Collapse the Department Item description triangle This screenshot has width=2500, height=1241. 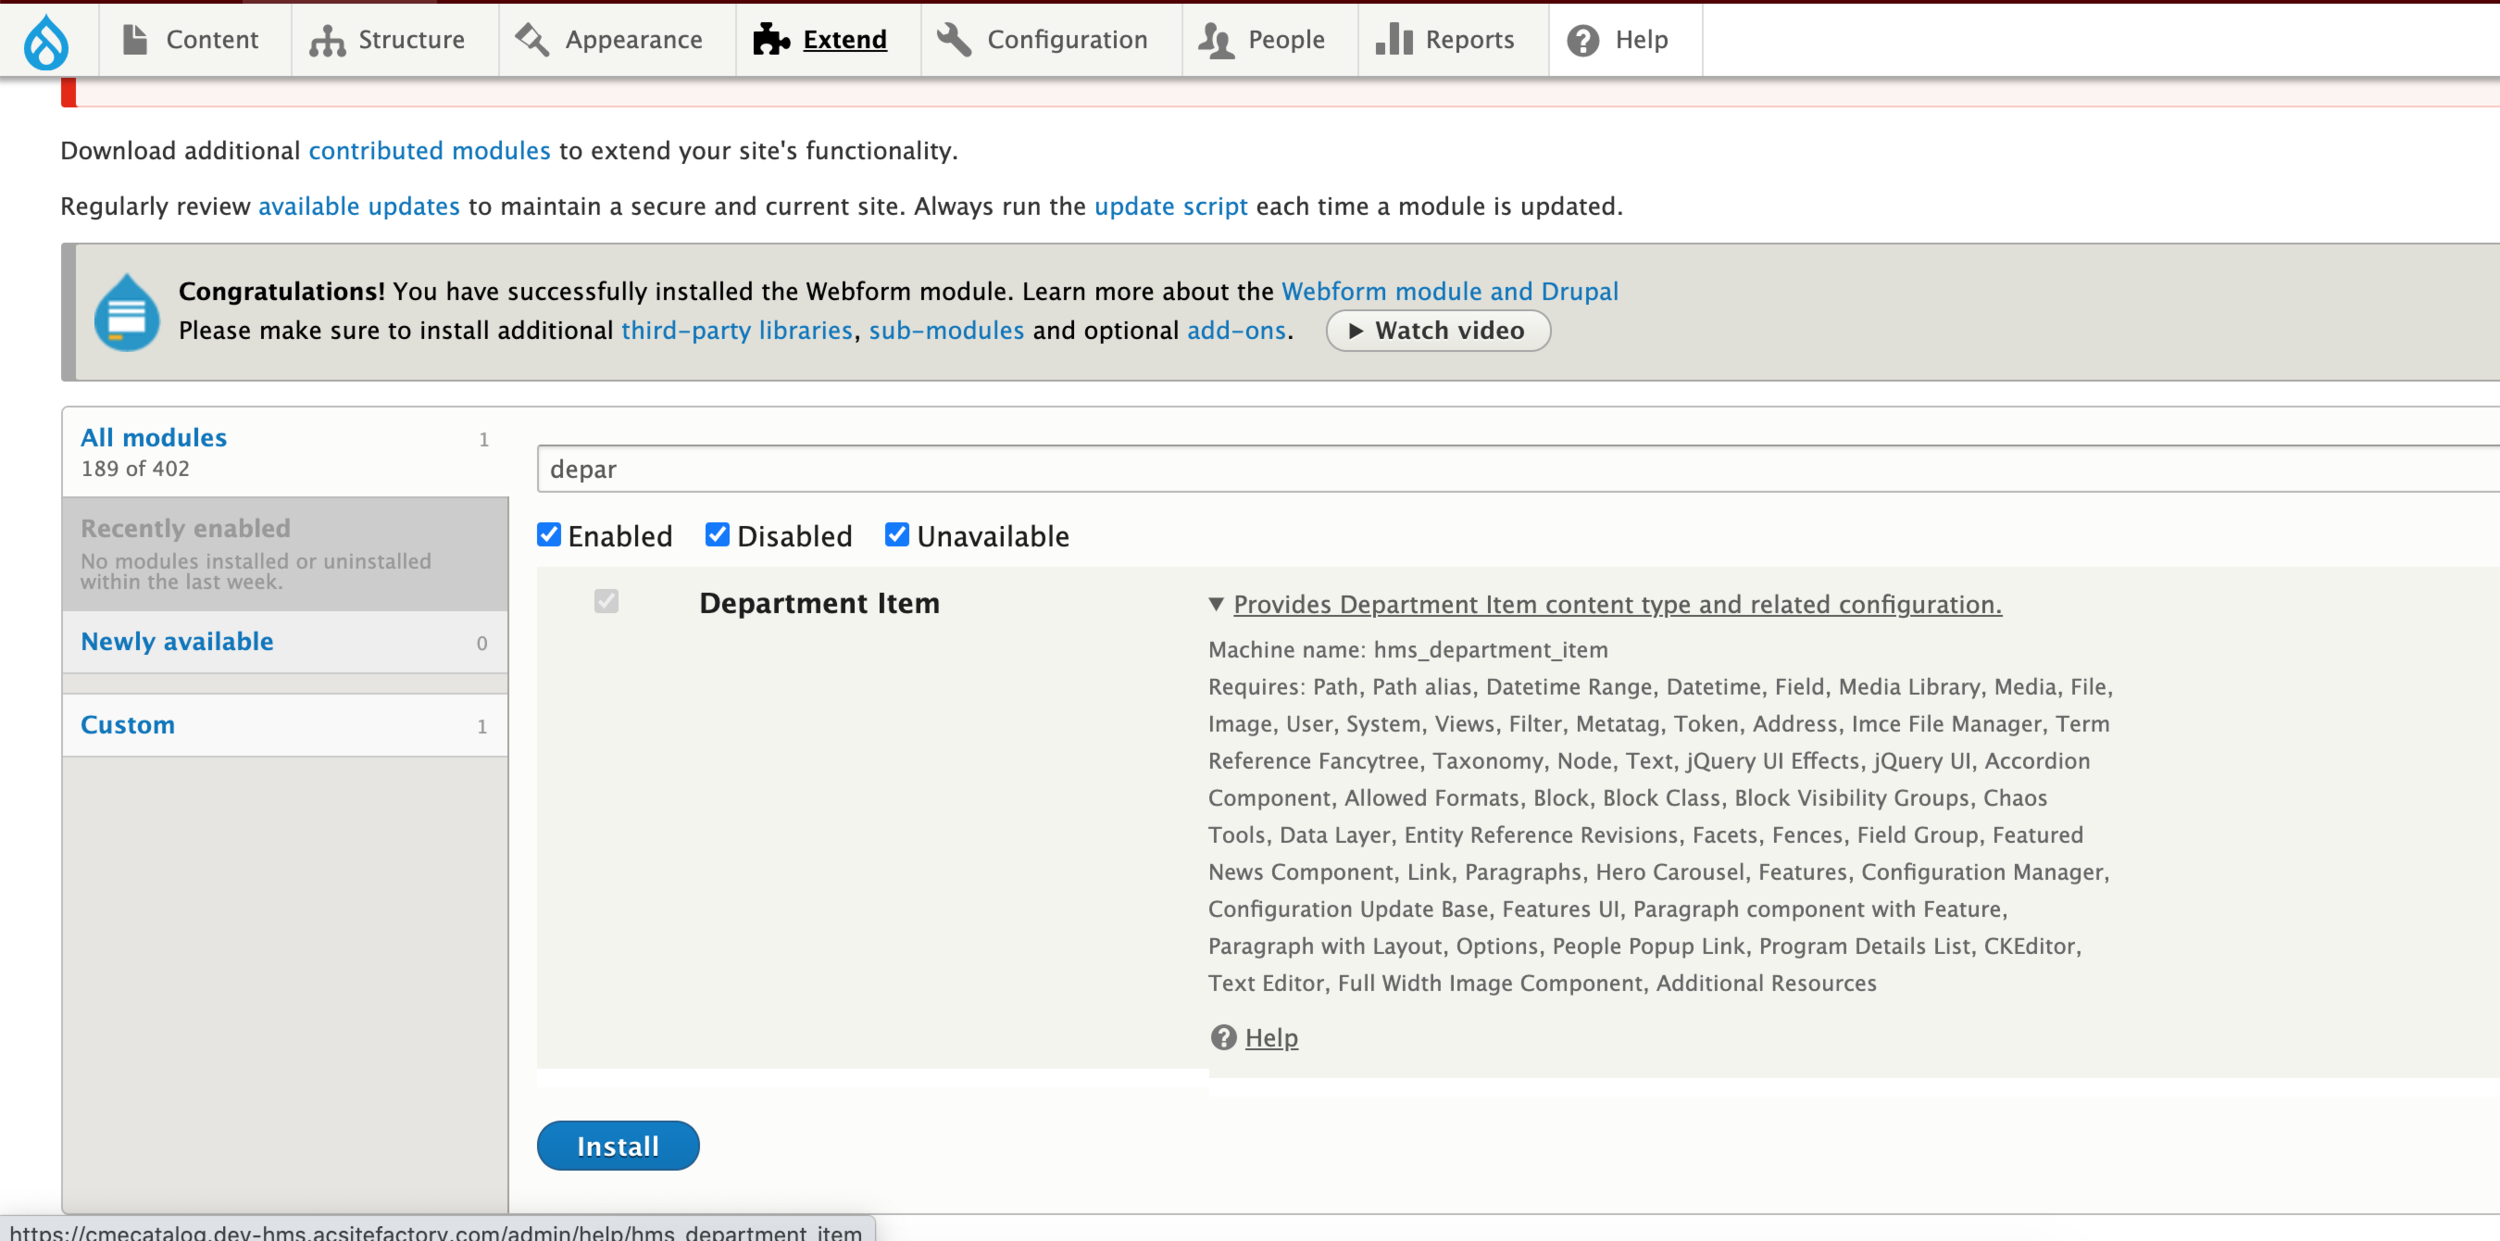(1216, 604)
